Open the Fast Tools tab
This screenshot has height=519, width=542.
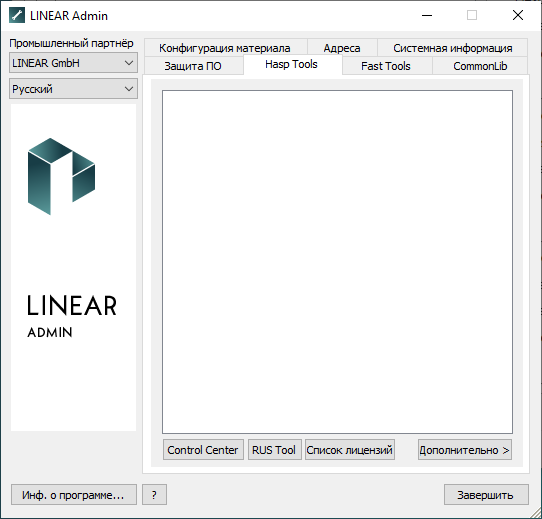tap(387, 66)
